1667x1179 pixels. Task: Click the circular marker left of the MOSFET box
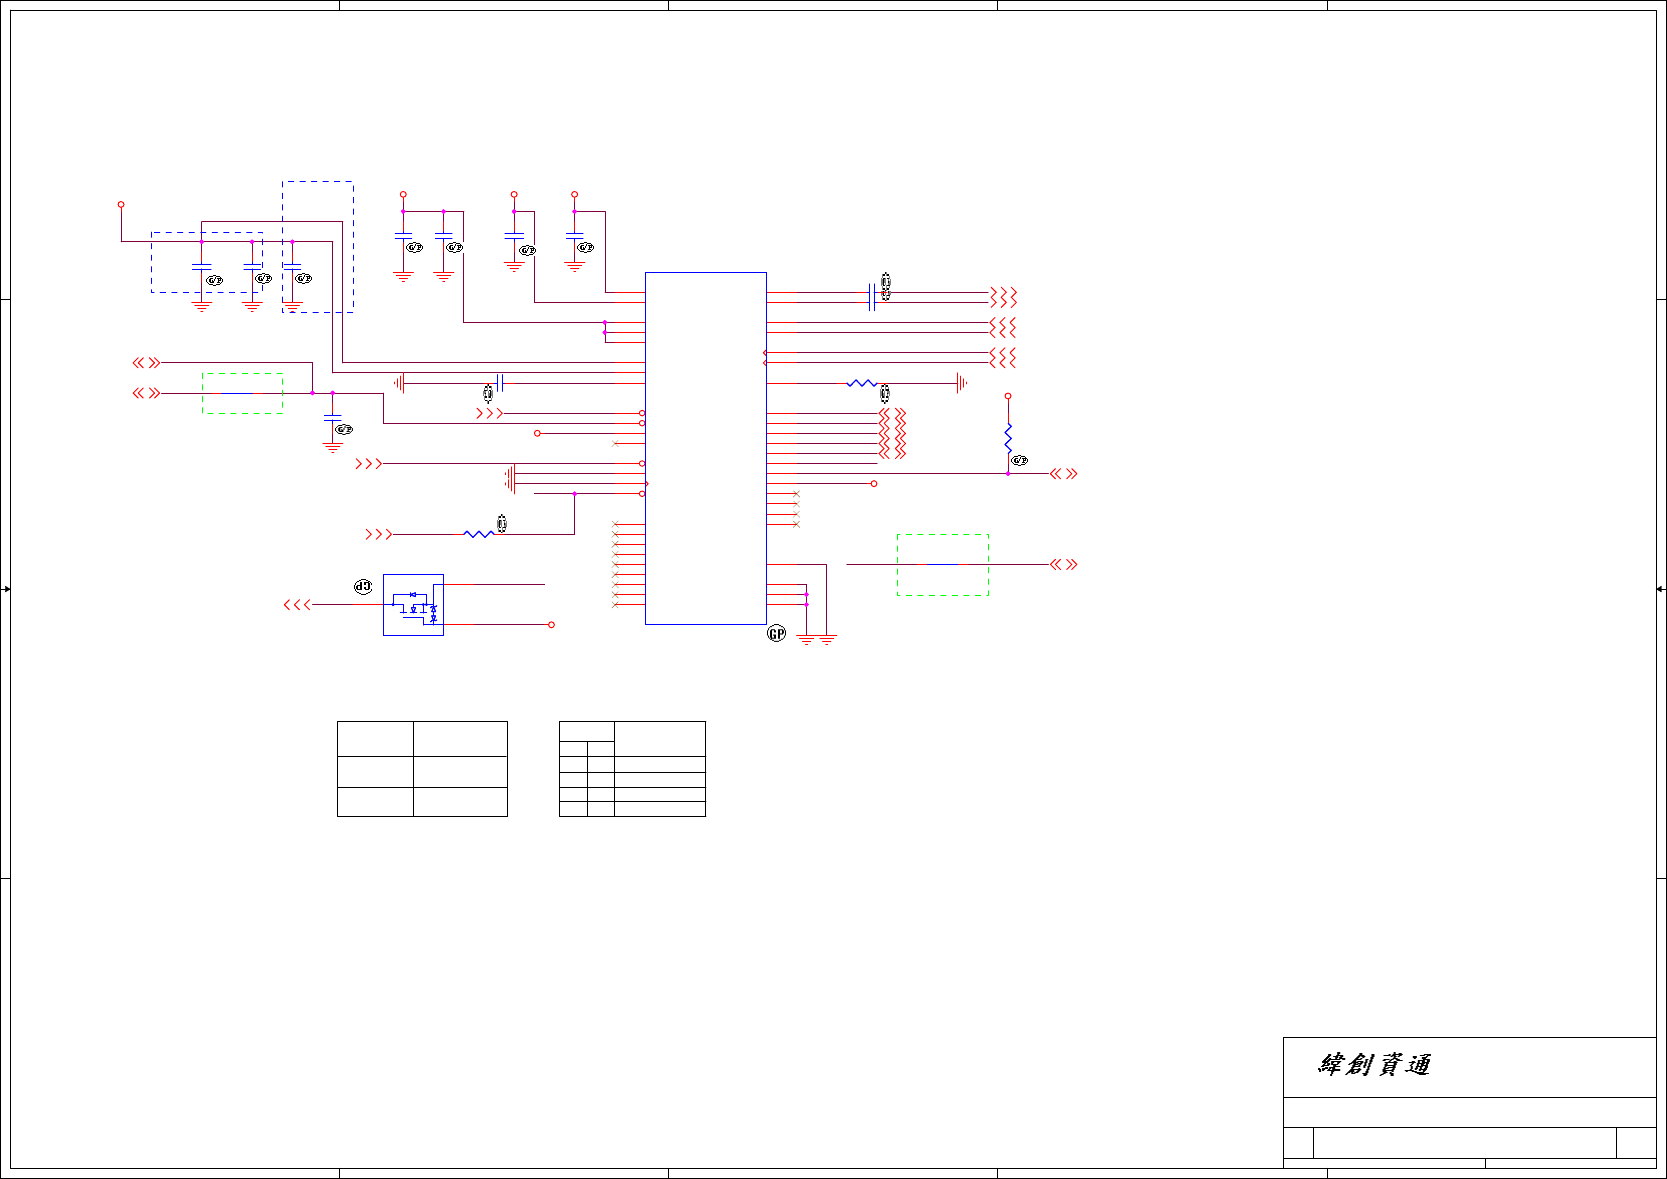[x=363, y=587]
